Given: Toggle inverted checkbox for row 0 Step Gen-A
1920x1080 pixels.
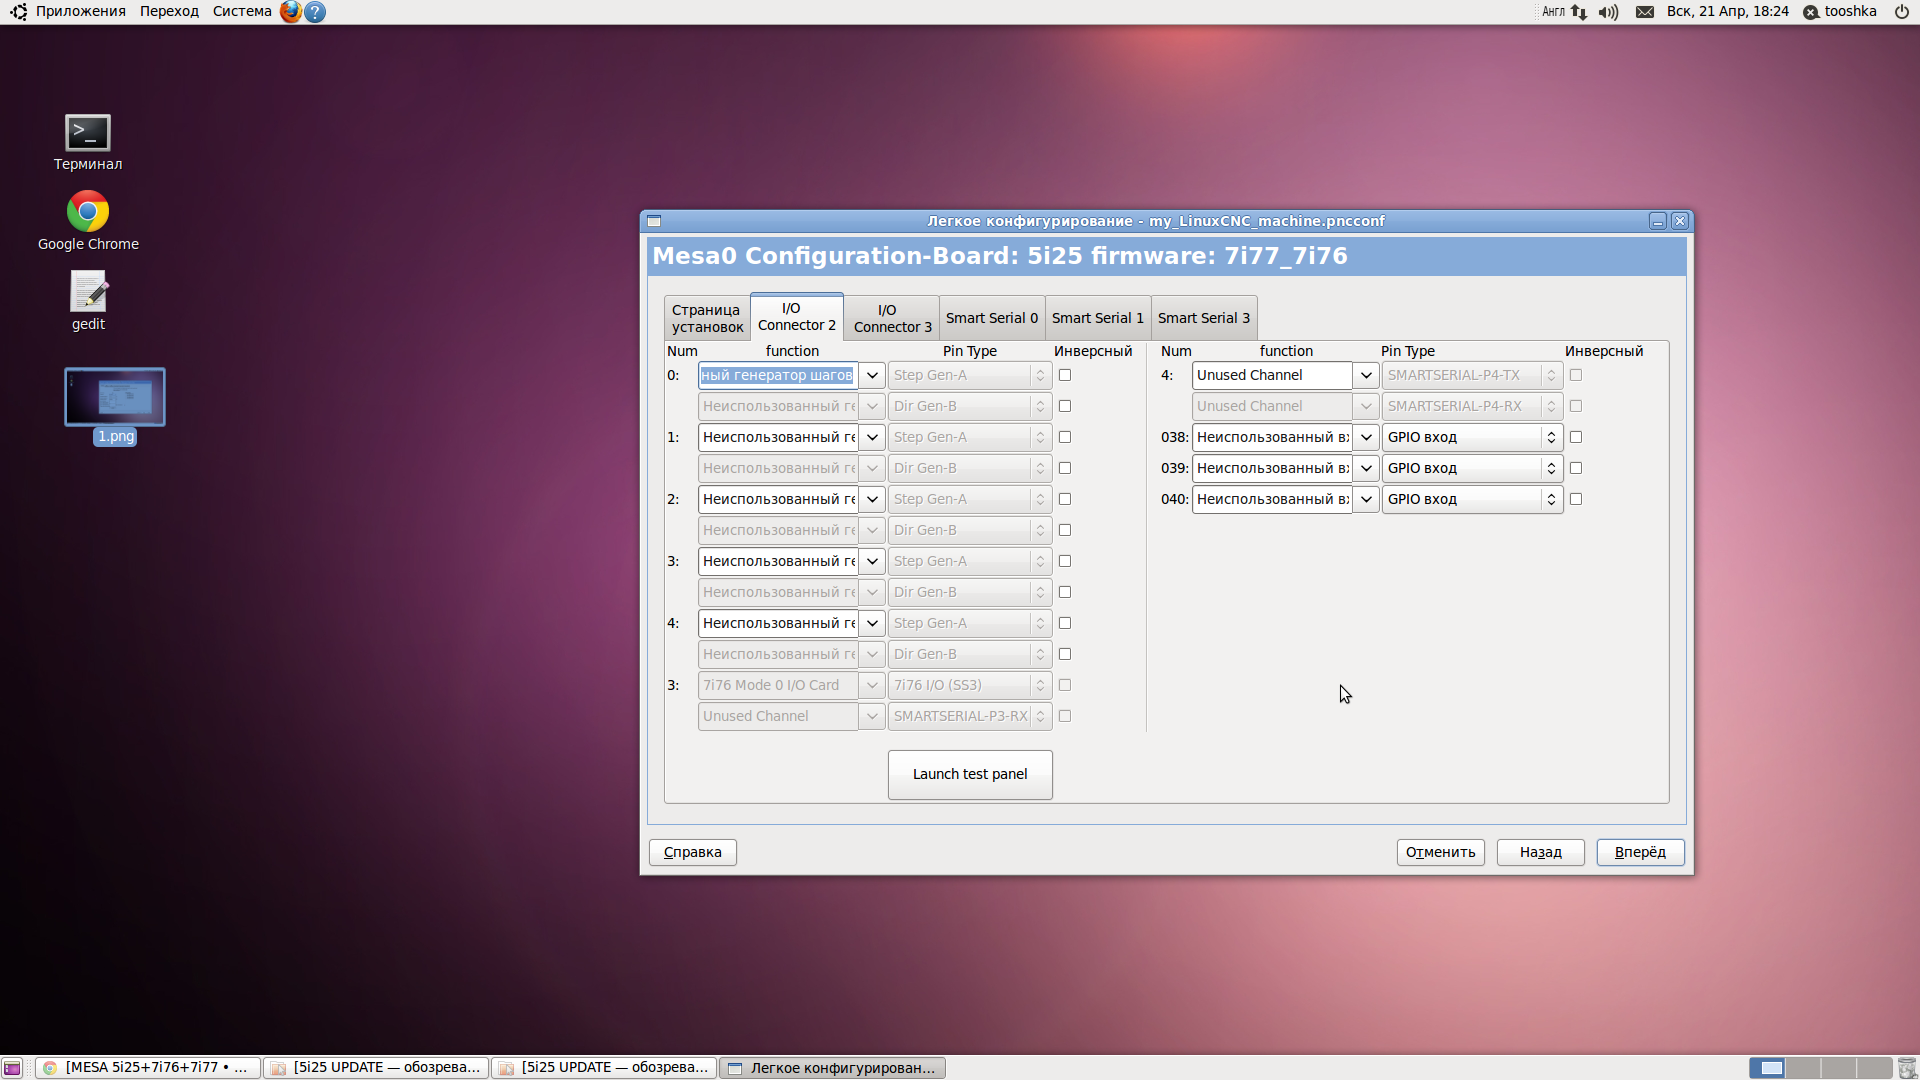Looking at the screenshot, I should point(1065,375).
